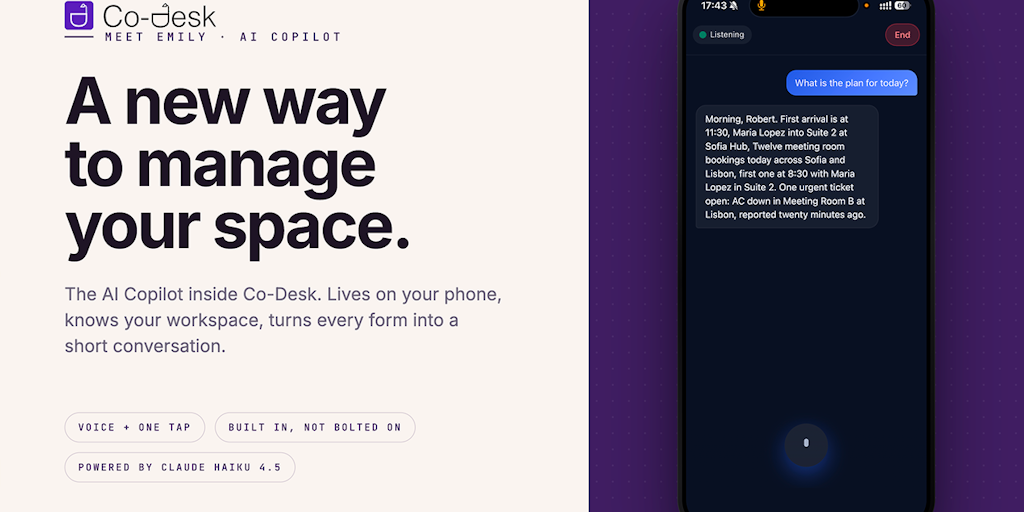Click the BUILT IN, NOT BOLTED ON pill
Screen dimensions: 1024x512
(x=315, y=427)
